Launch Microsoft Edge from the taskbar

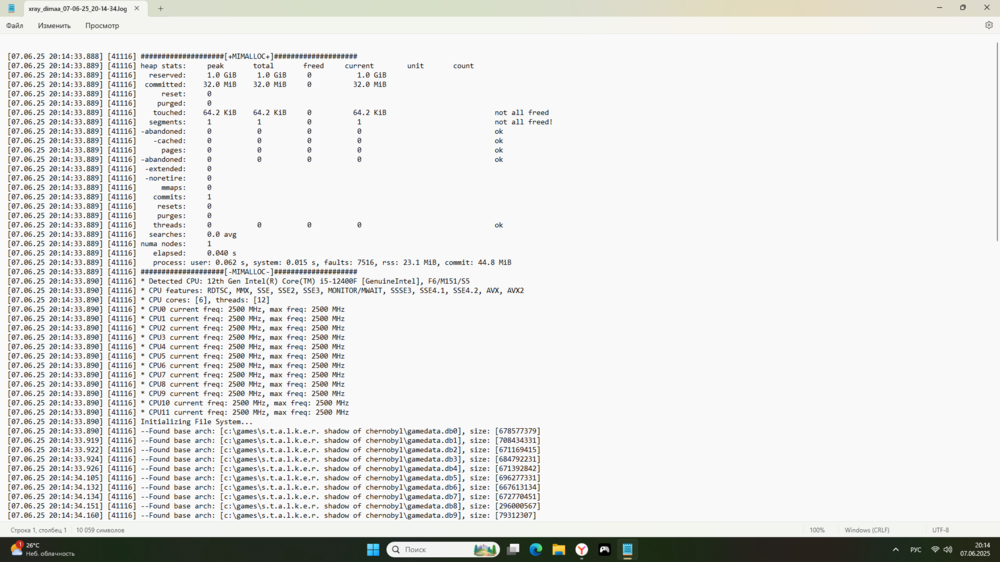pyautogui.click(x=536, y=549)
